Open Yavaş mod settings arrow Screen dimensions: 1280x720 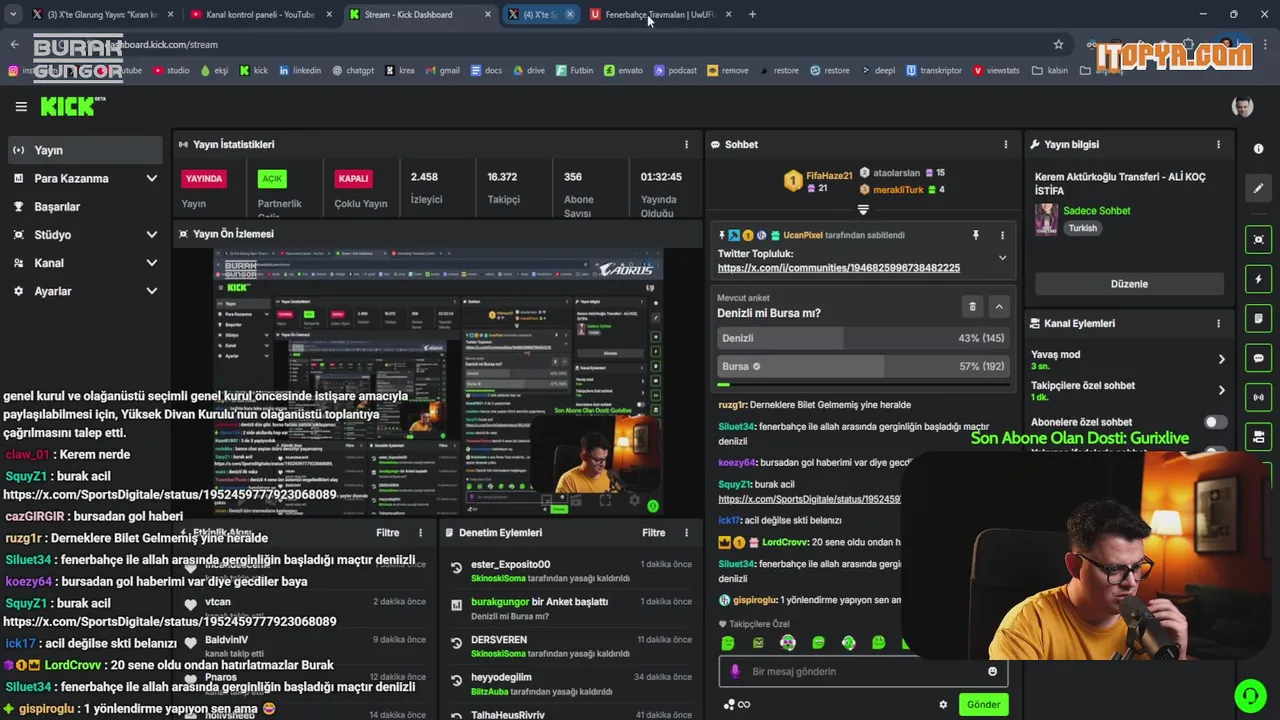pyautogui.click(x=1221, y=359)
